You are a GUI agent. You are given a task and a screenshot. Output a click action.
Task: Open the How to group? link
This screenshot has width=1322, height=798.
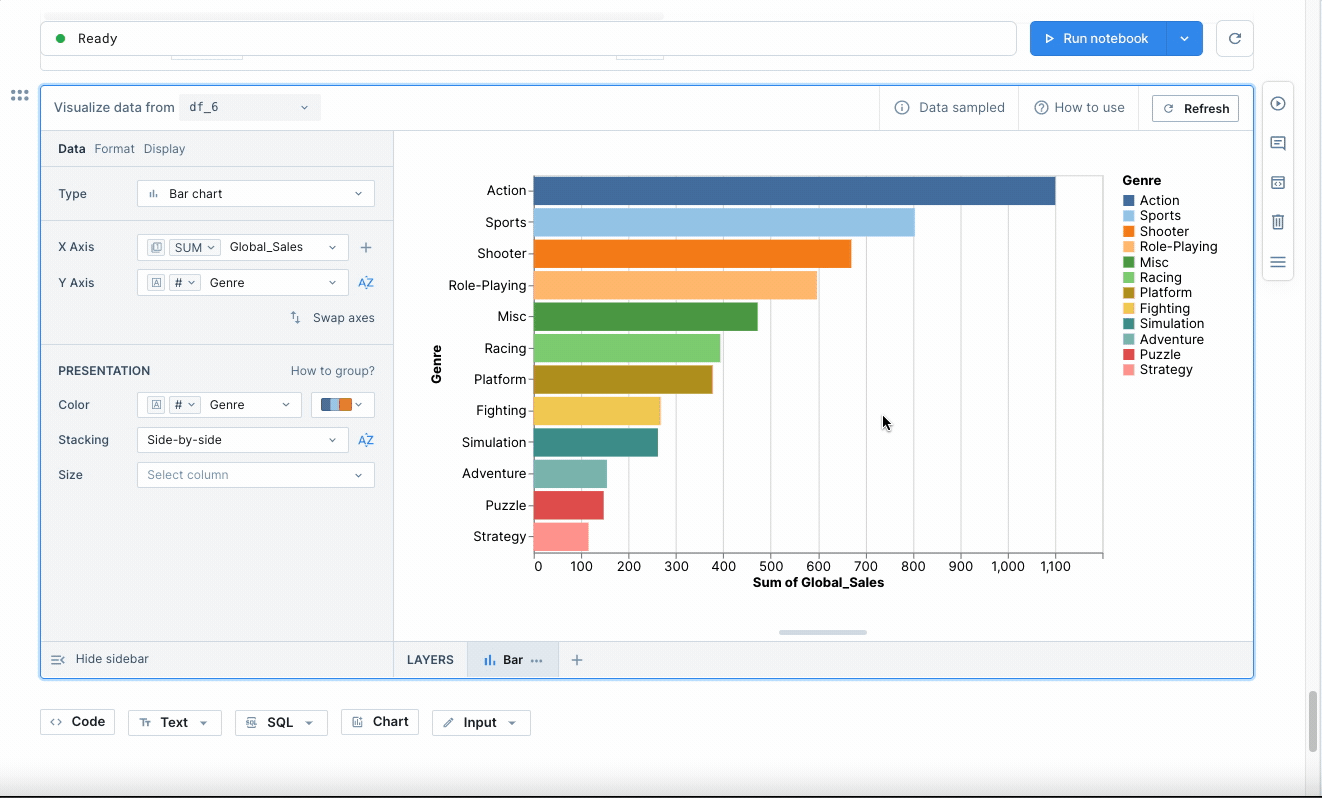pos(332,371)
